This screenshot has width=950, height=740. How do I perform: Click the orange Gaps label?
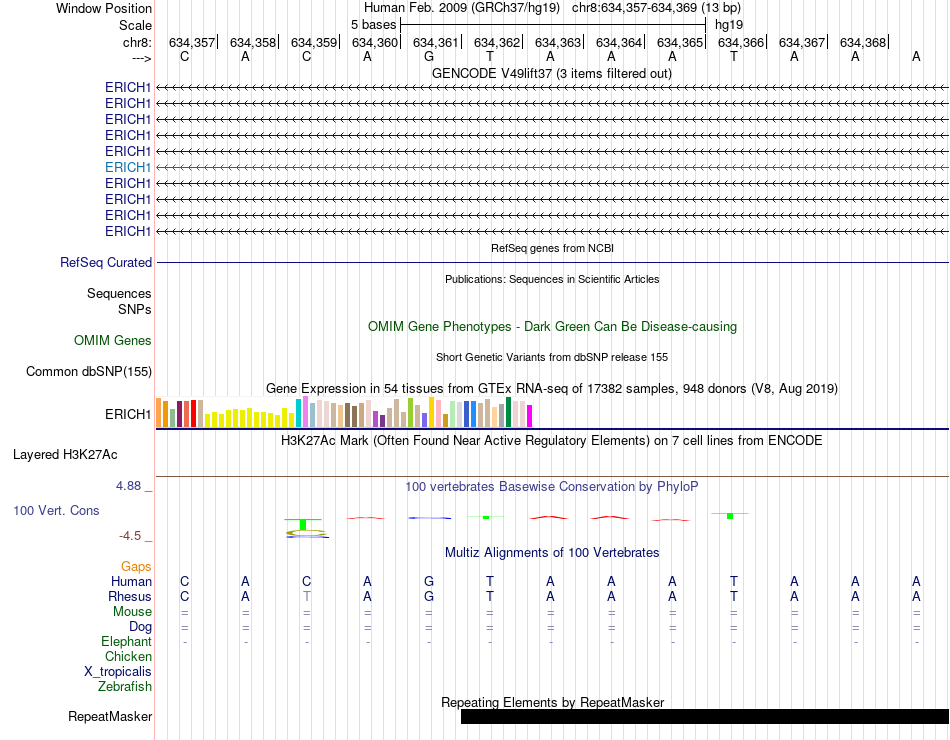pos(136,566)
